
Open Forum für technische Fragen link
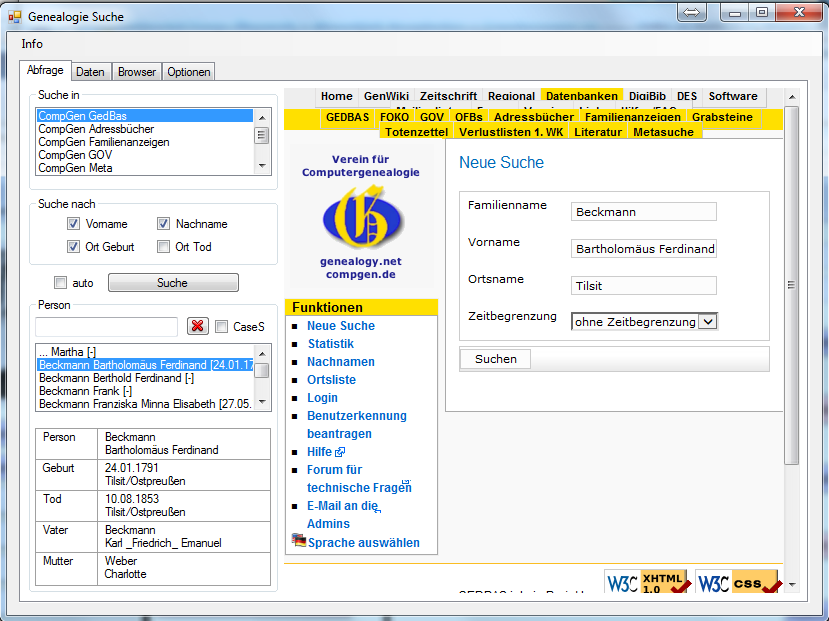[359, 479]
